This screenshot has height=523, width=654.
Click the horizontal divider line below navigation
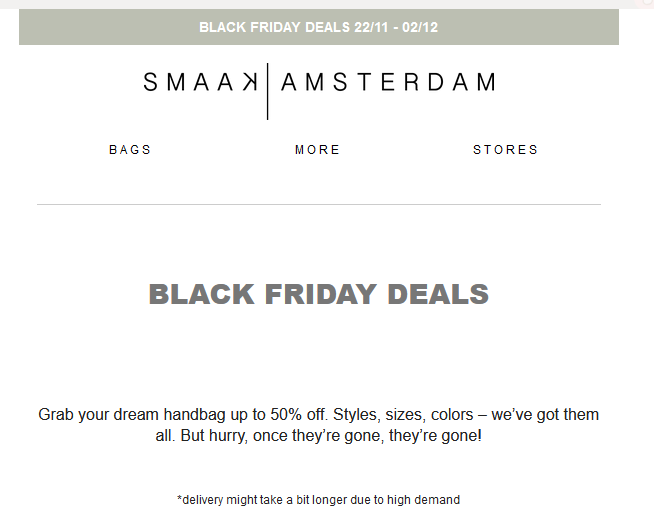point(318,204)
